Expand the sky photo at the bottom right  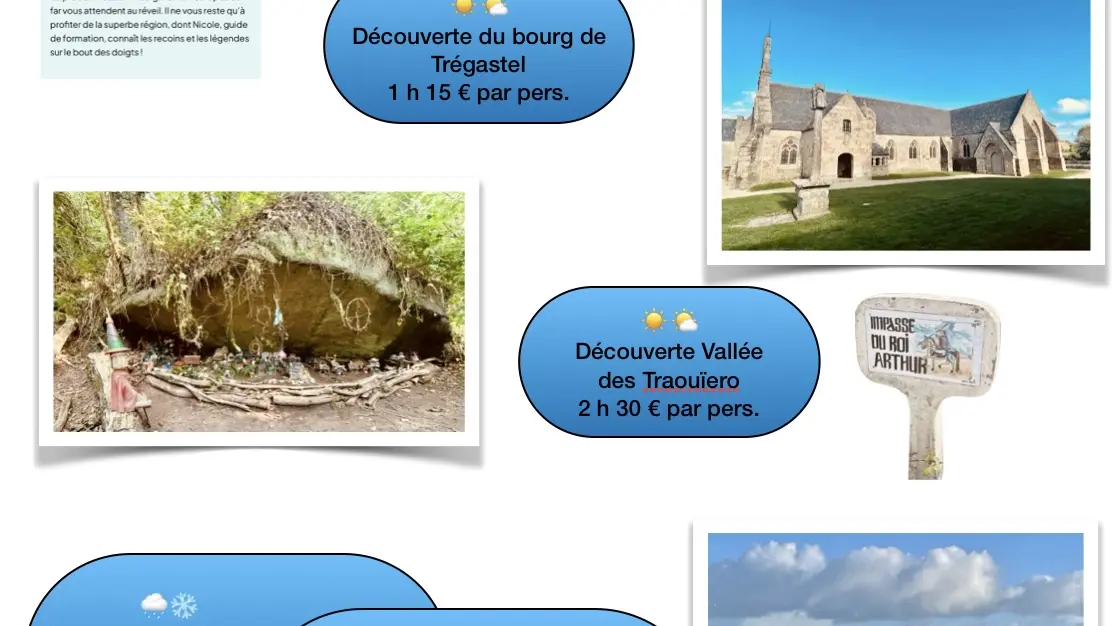point(895,580)
